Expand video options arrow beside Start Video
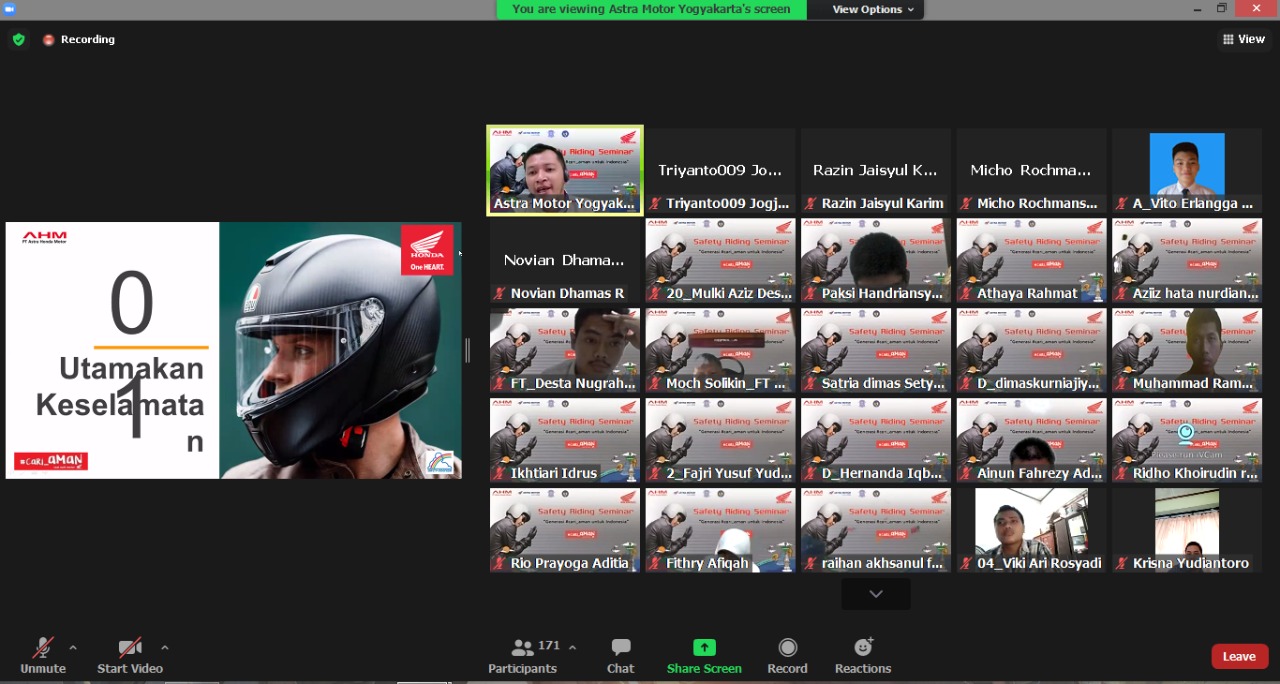This screenshot has width=1280, height=684. [x=165, y=647]
